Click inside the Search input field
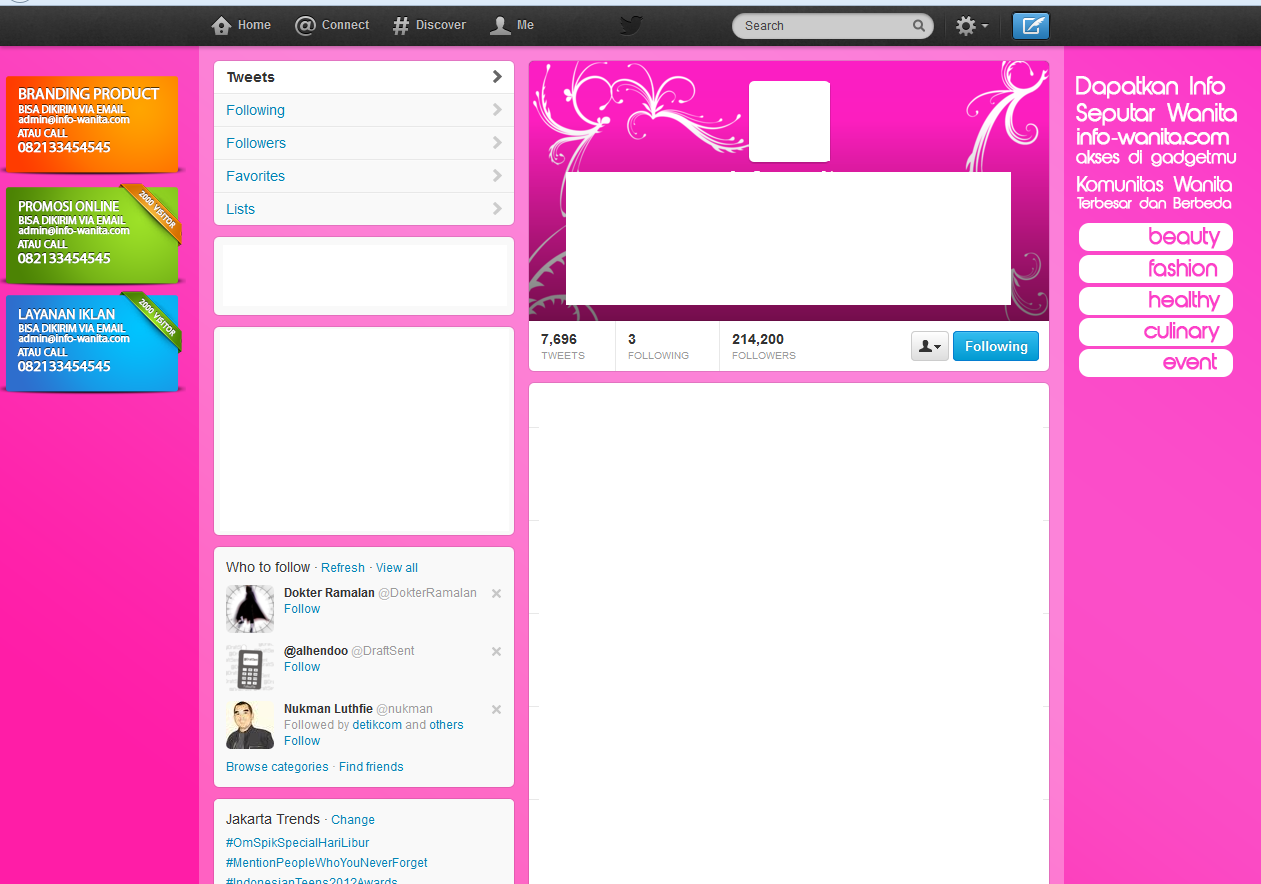Image resolution: width=1261 pixels, height=884 pixels. coord(820,25)
